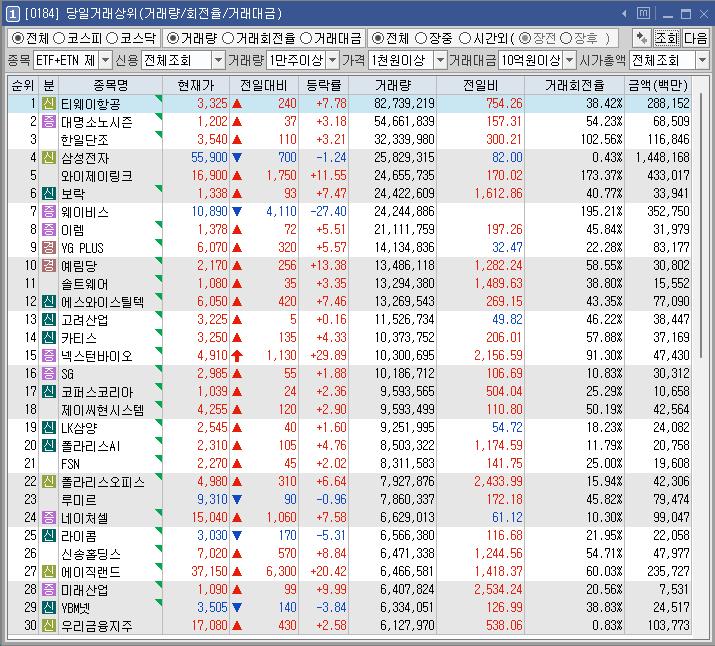Screen dimensions: 715x646
Task: Select the 와이제이링크 stock name
Action: click(x=97, y=176)
